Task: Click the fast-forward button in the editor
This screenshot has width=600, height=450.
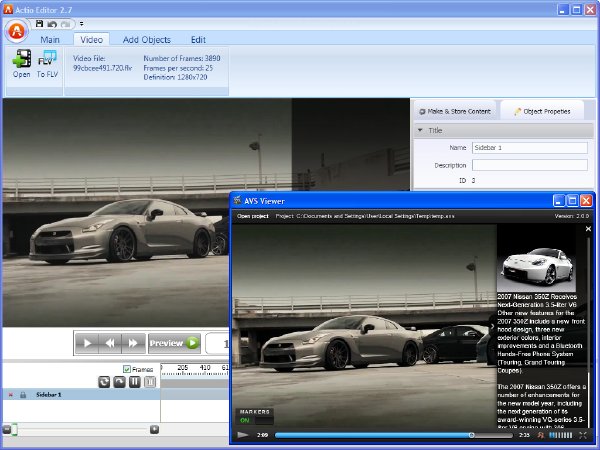Action: click(133, 343)
